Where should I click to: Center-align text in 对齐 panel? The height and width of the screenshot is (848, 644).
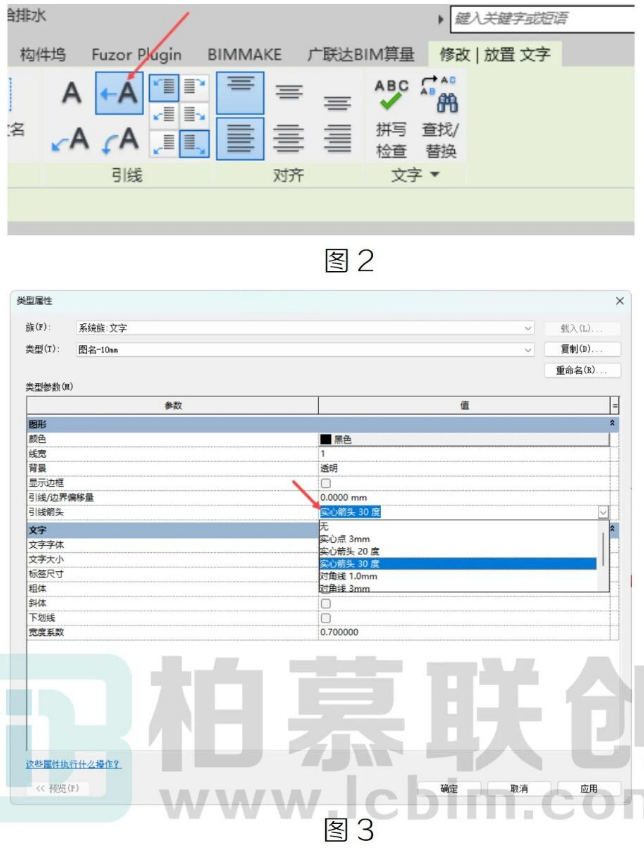tap(289, 138)
